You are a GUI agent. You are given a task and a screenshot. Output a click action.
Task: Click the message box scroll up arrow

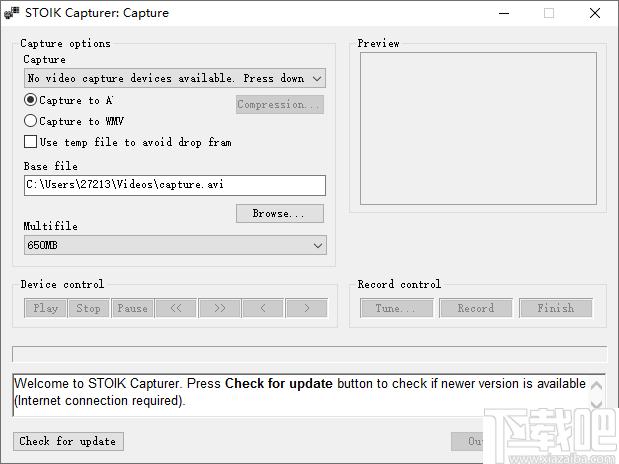(597, 385)
